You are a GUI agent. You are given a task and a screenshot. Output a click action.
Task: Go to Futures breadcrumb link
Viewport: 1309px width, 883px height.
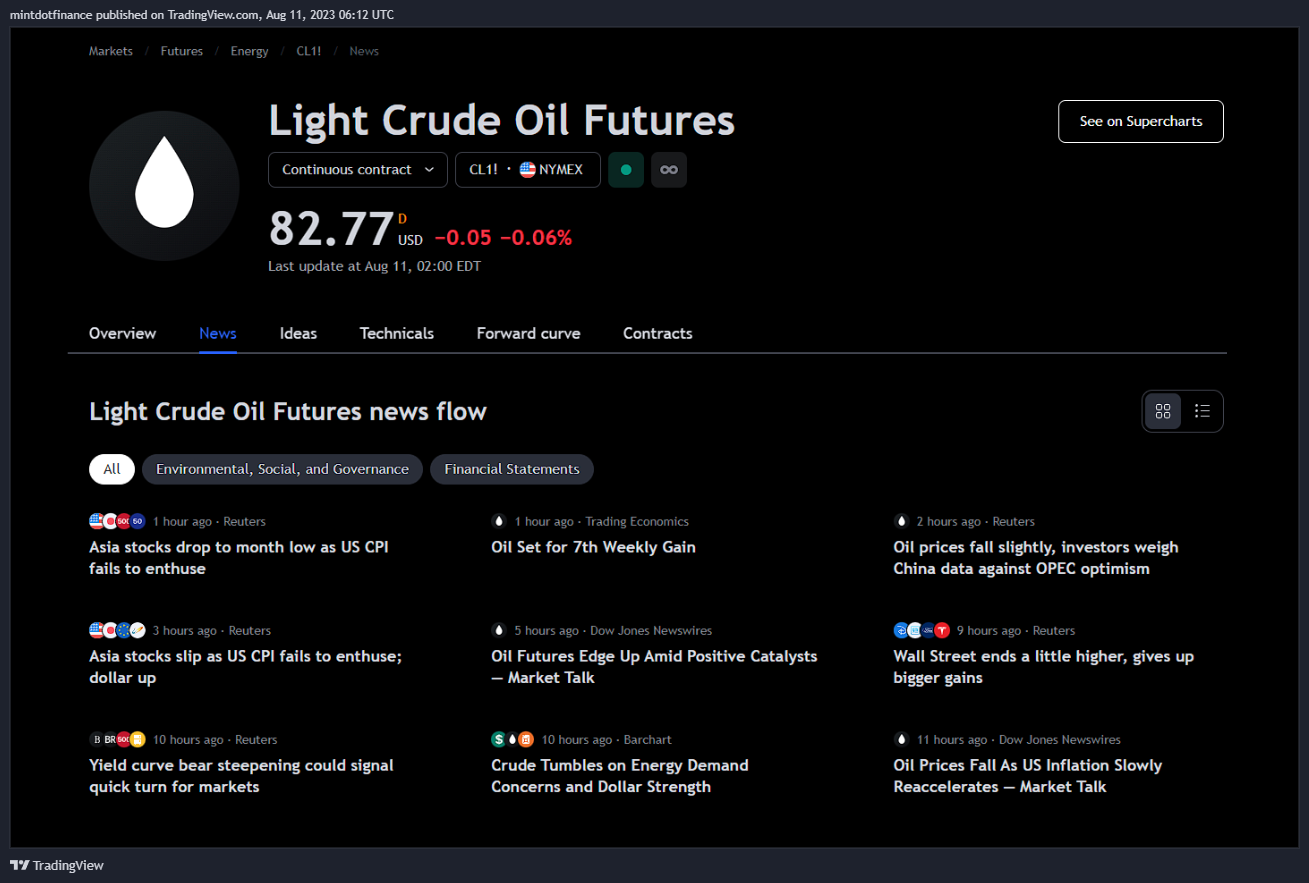point(182,51)
